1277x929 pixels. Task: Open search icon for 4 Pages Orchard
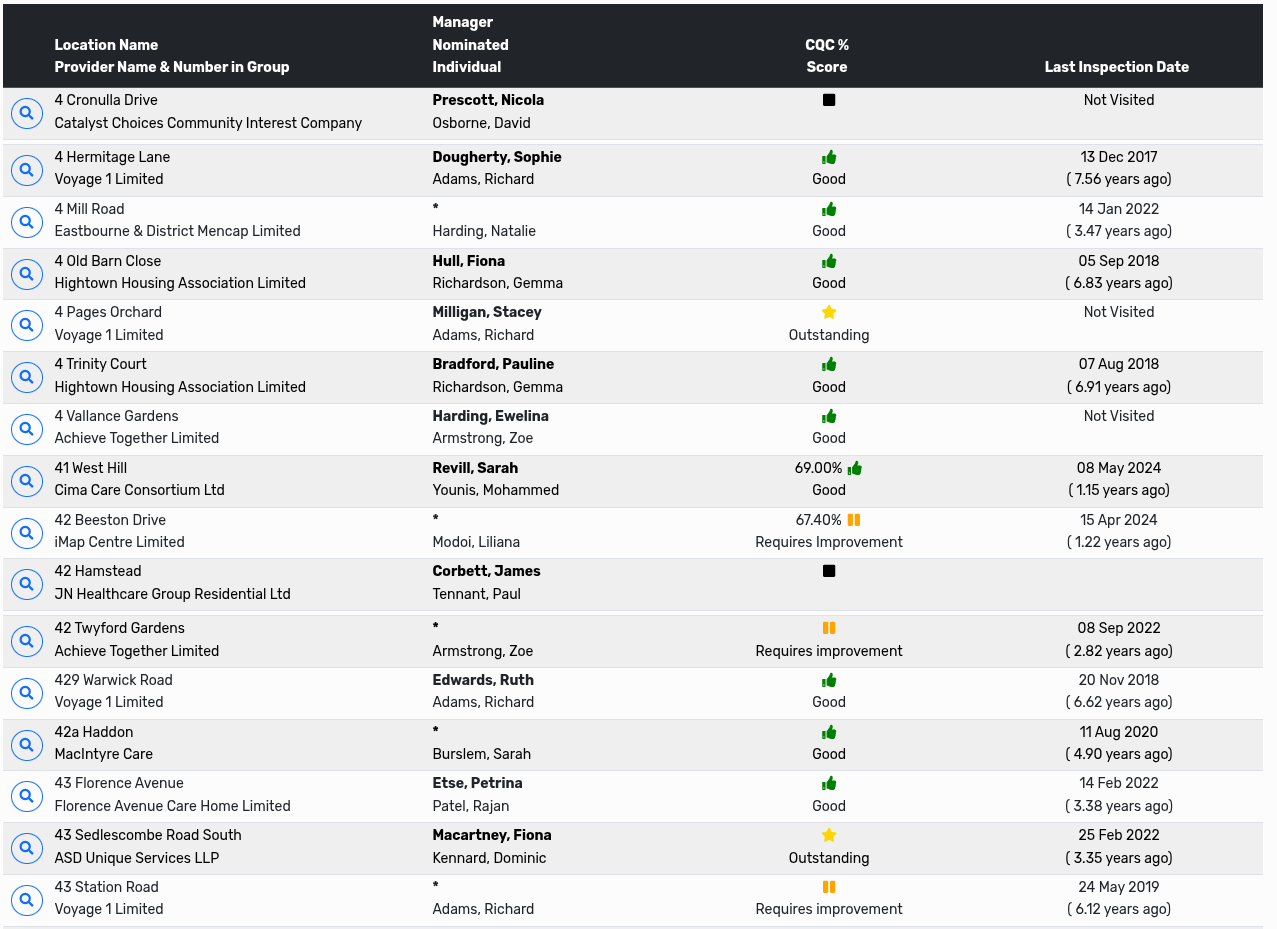pyautogui.click(x=27, y=324)
